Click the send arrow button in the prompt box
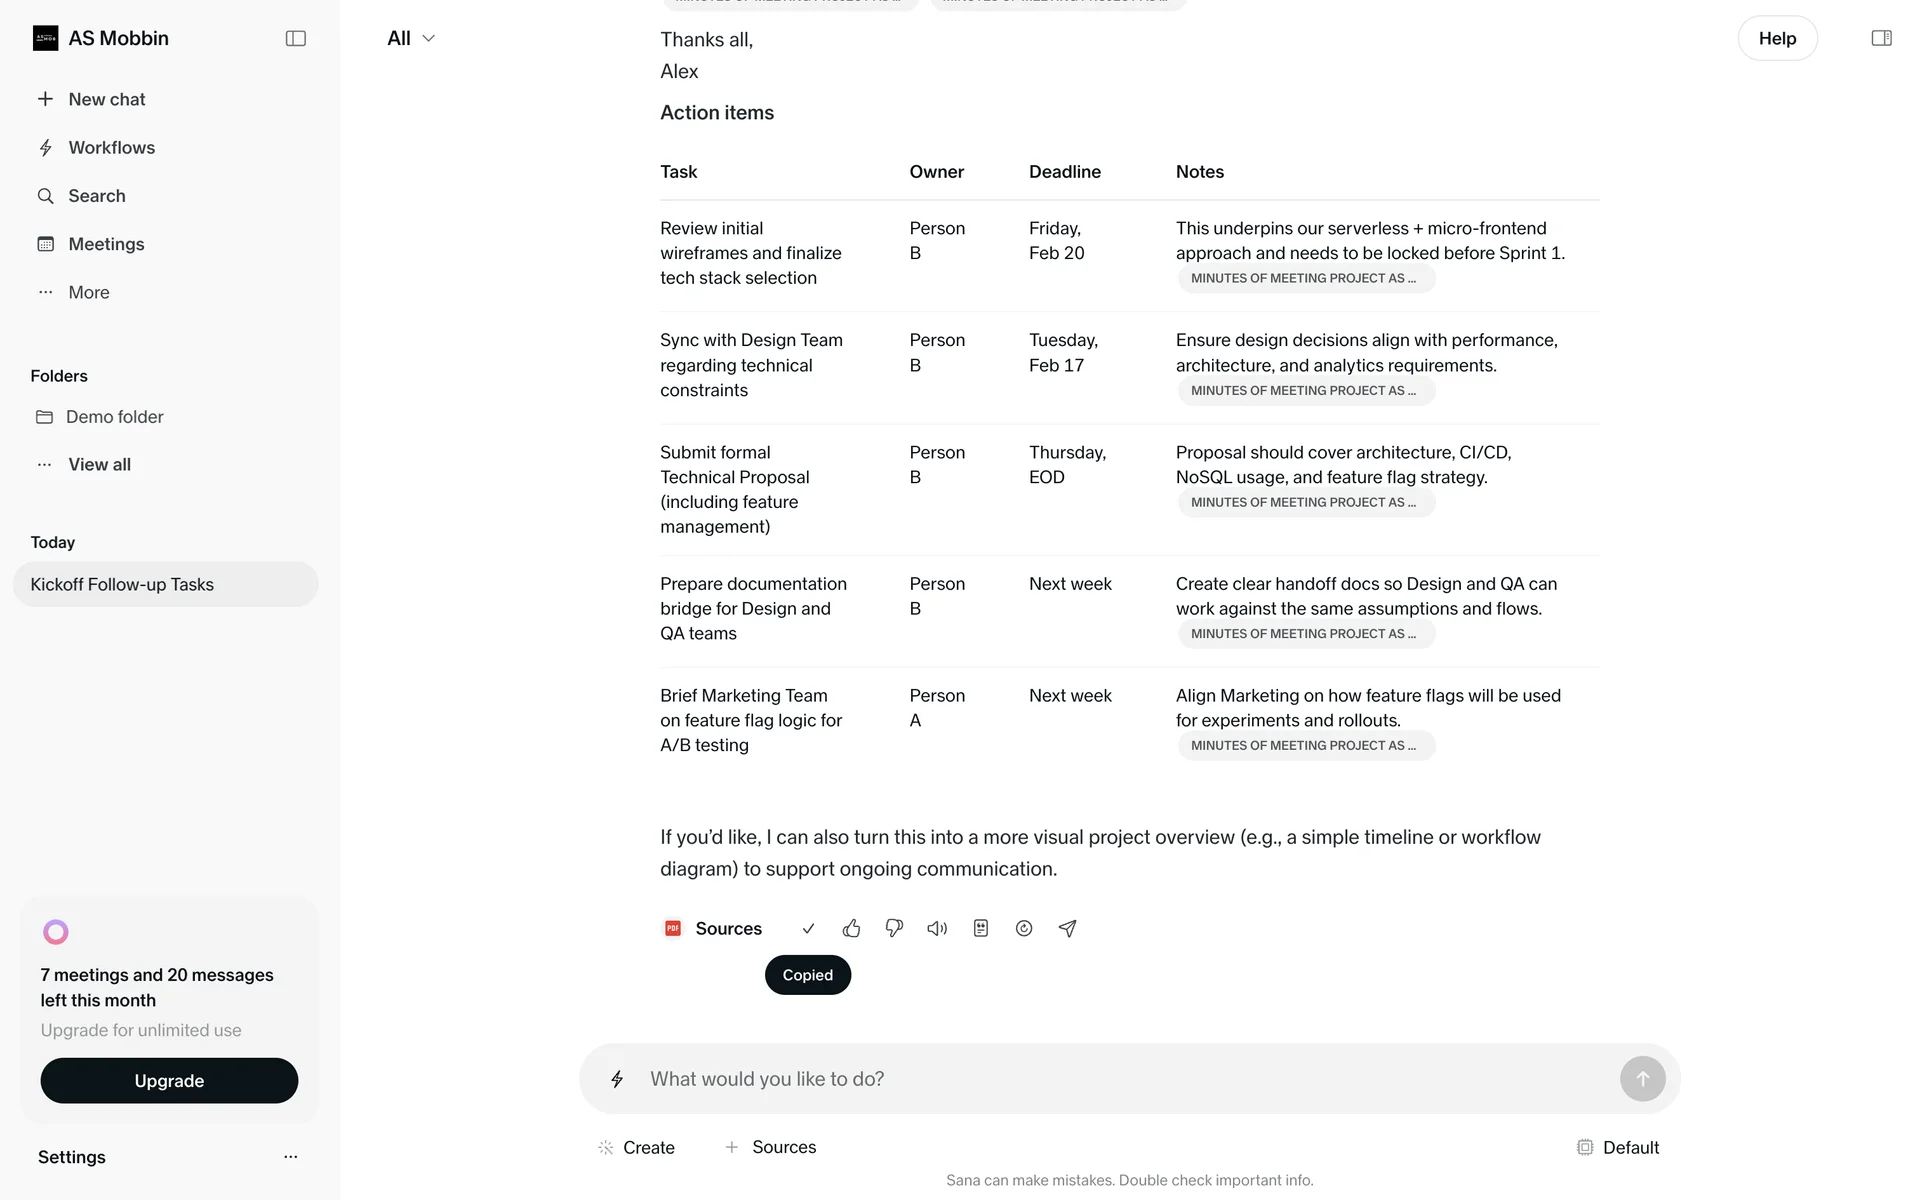The width and height of the screenshot is (1920, 1200). [1642, 1079]
